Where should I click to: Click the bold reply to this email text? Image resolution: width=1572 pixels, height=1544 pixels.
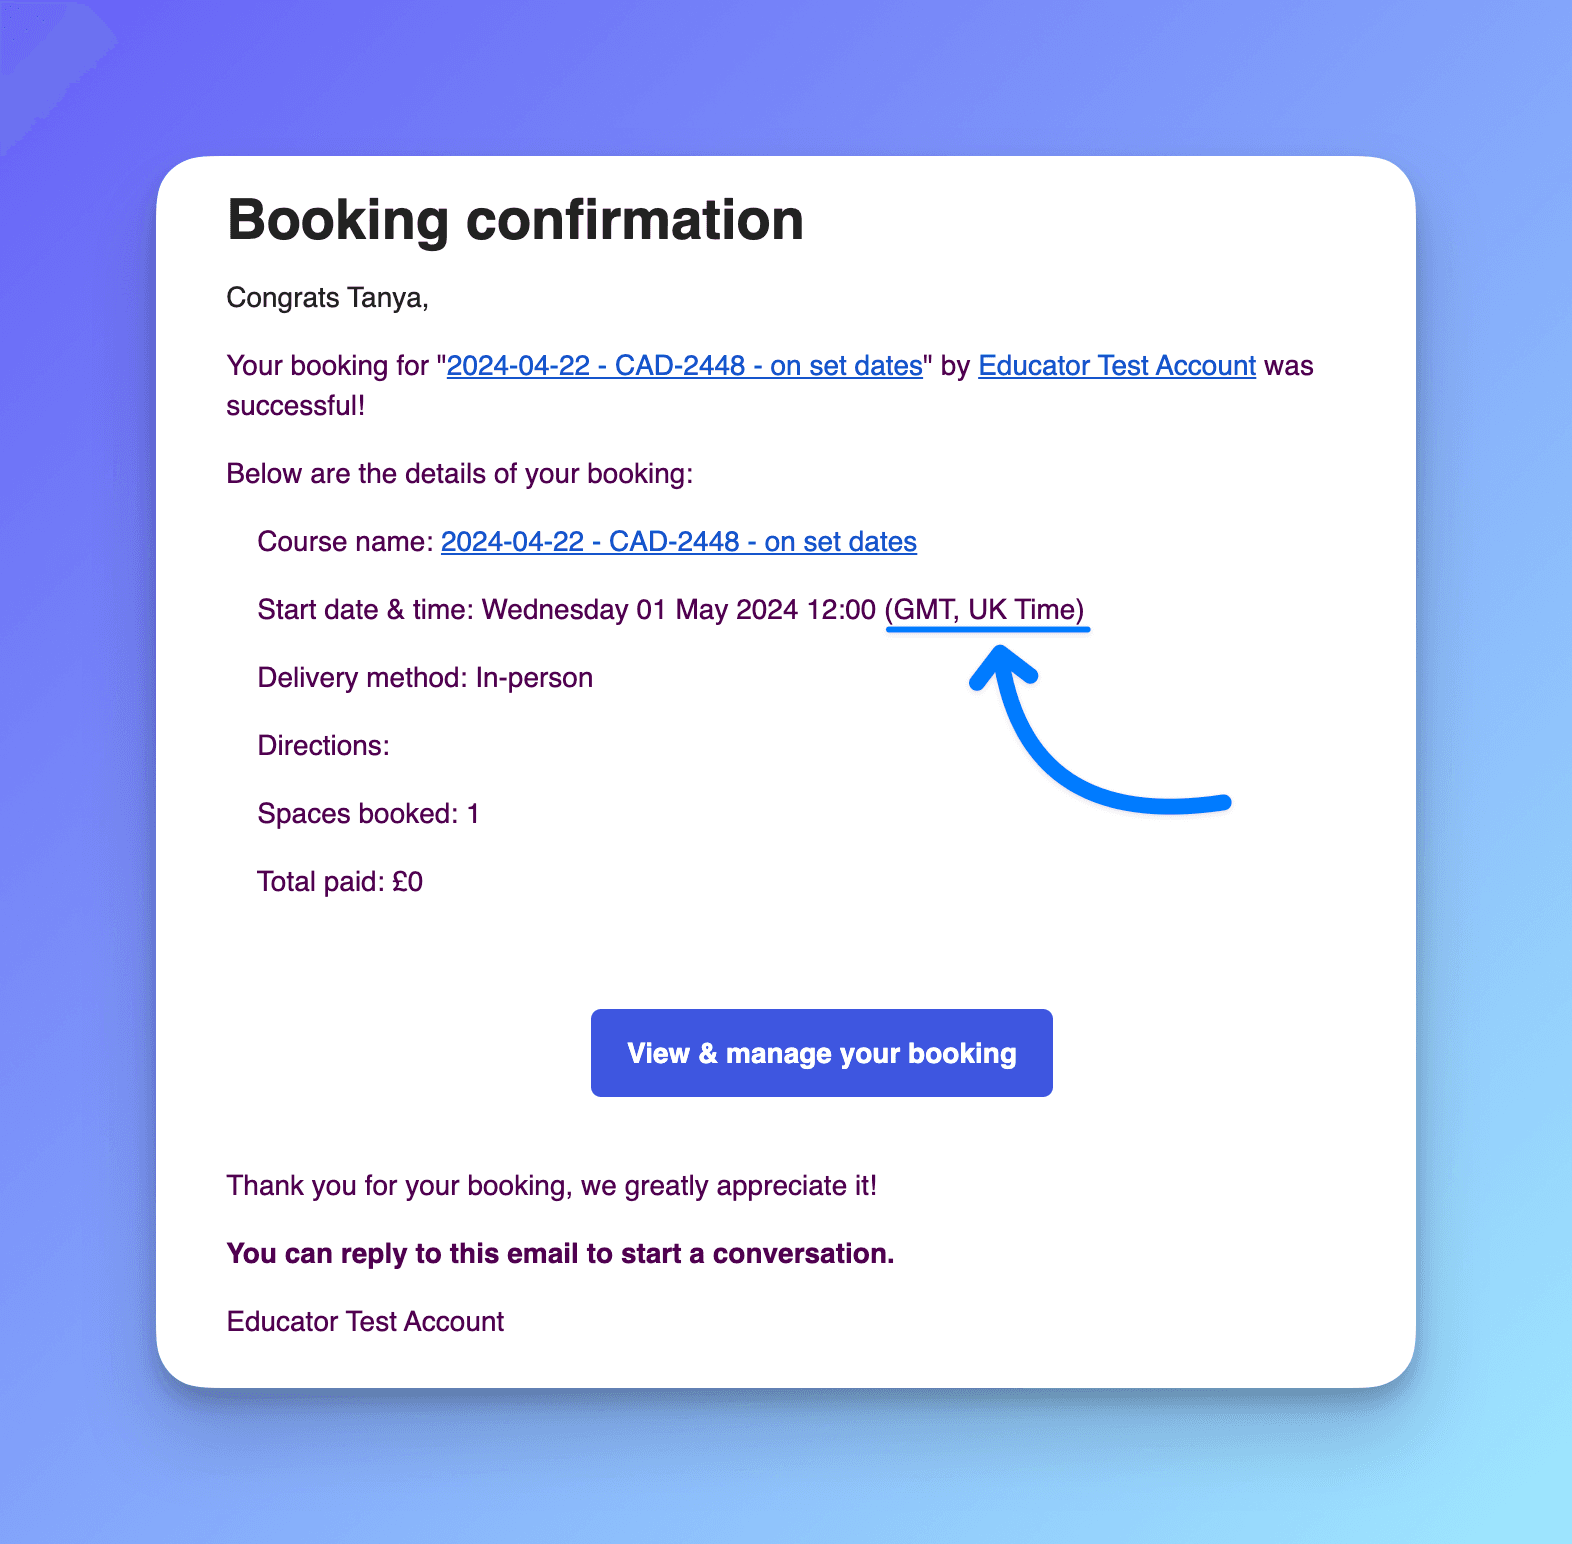[x=561, y=1254]
